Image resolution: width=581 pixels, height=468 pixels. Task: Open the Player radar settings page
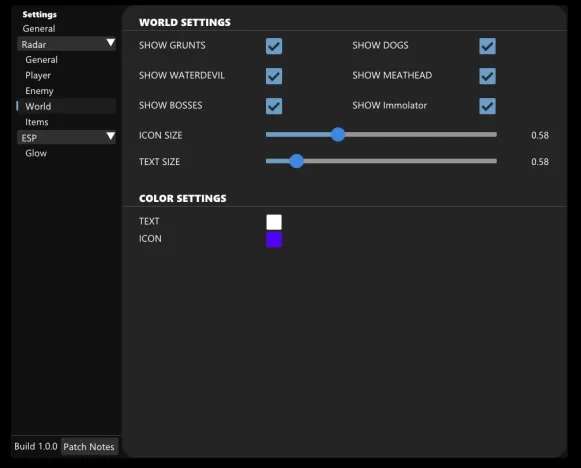point(38,75)
